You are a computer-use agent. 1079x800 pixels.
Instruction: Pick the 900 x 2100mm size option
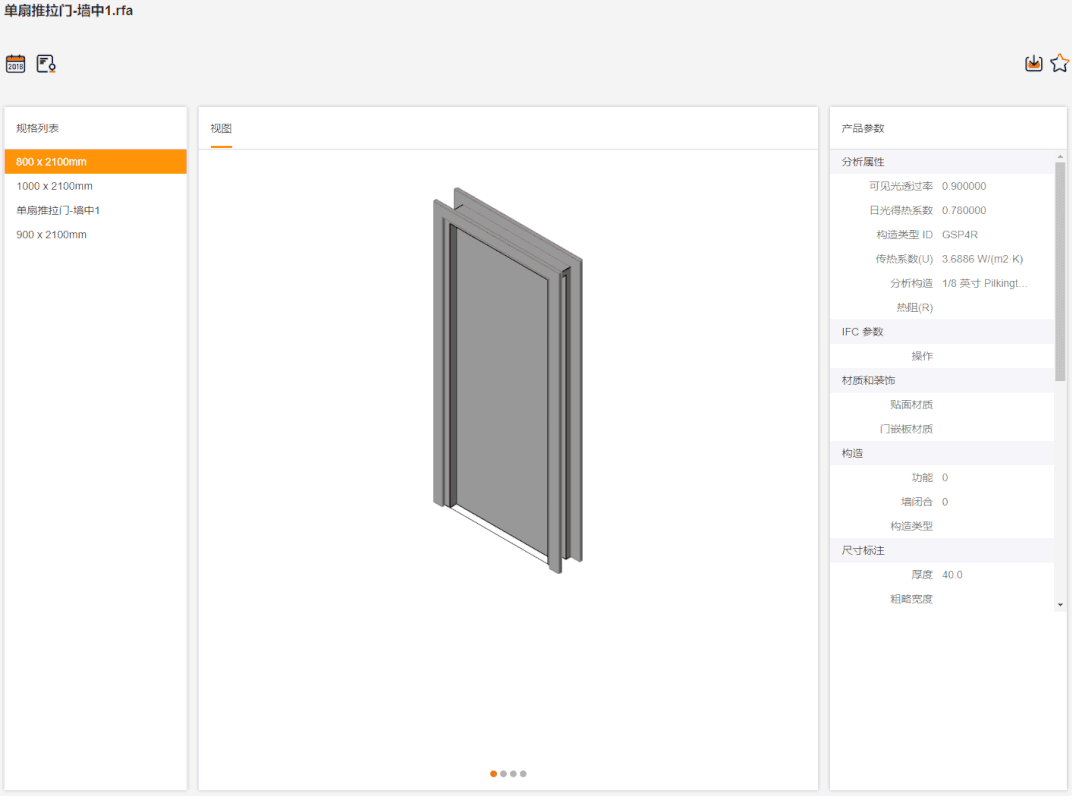pyautogui.click(x=52, y=235)
